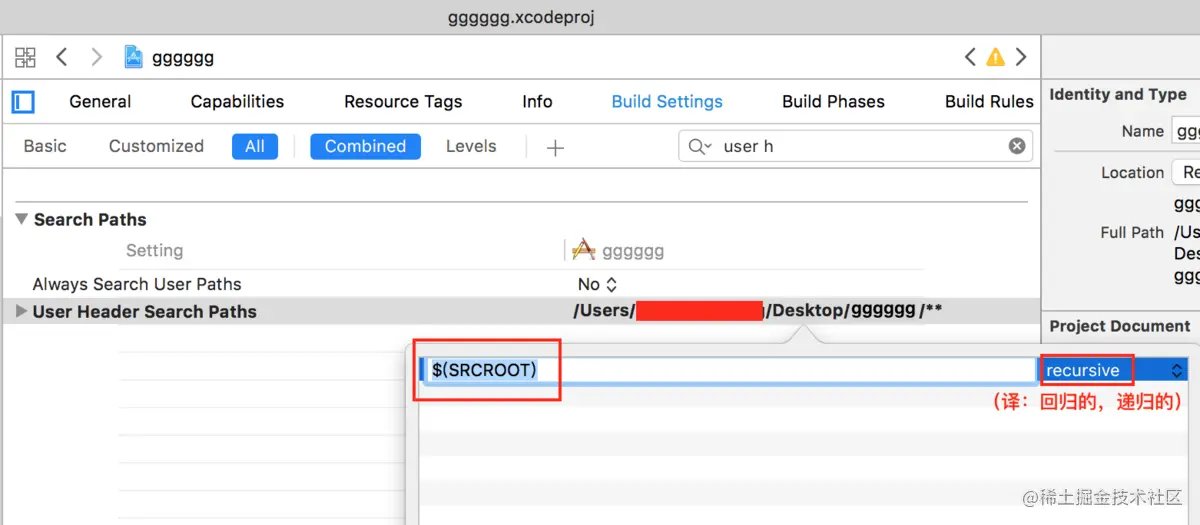1200x525 pixels.
Task: Toggle the targets list sidebar icon
Action: click(23, 101)
